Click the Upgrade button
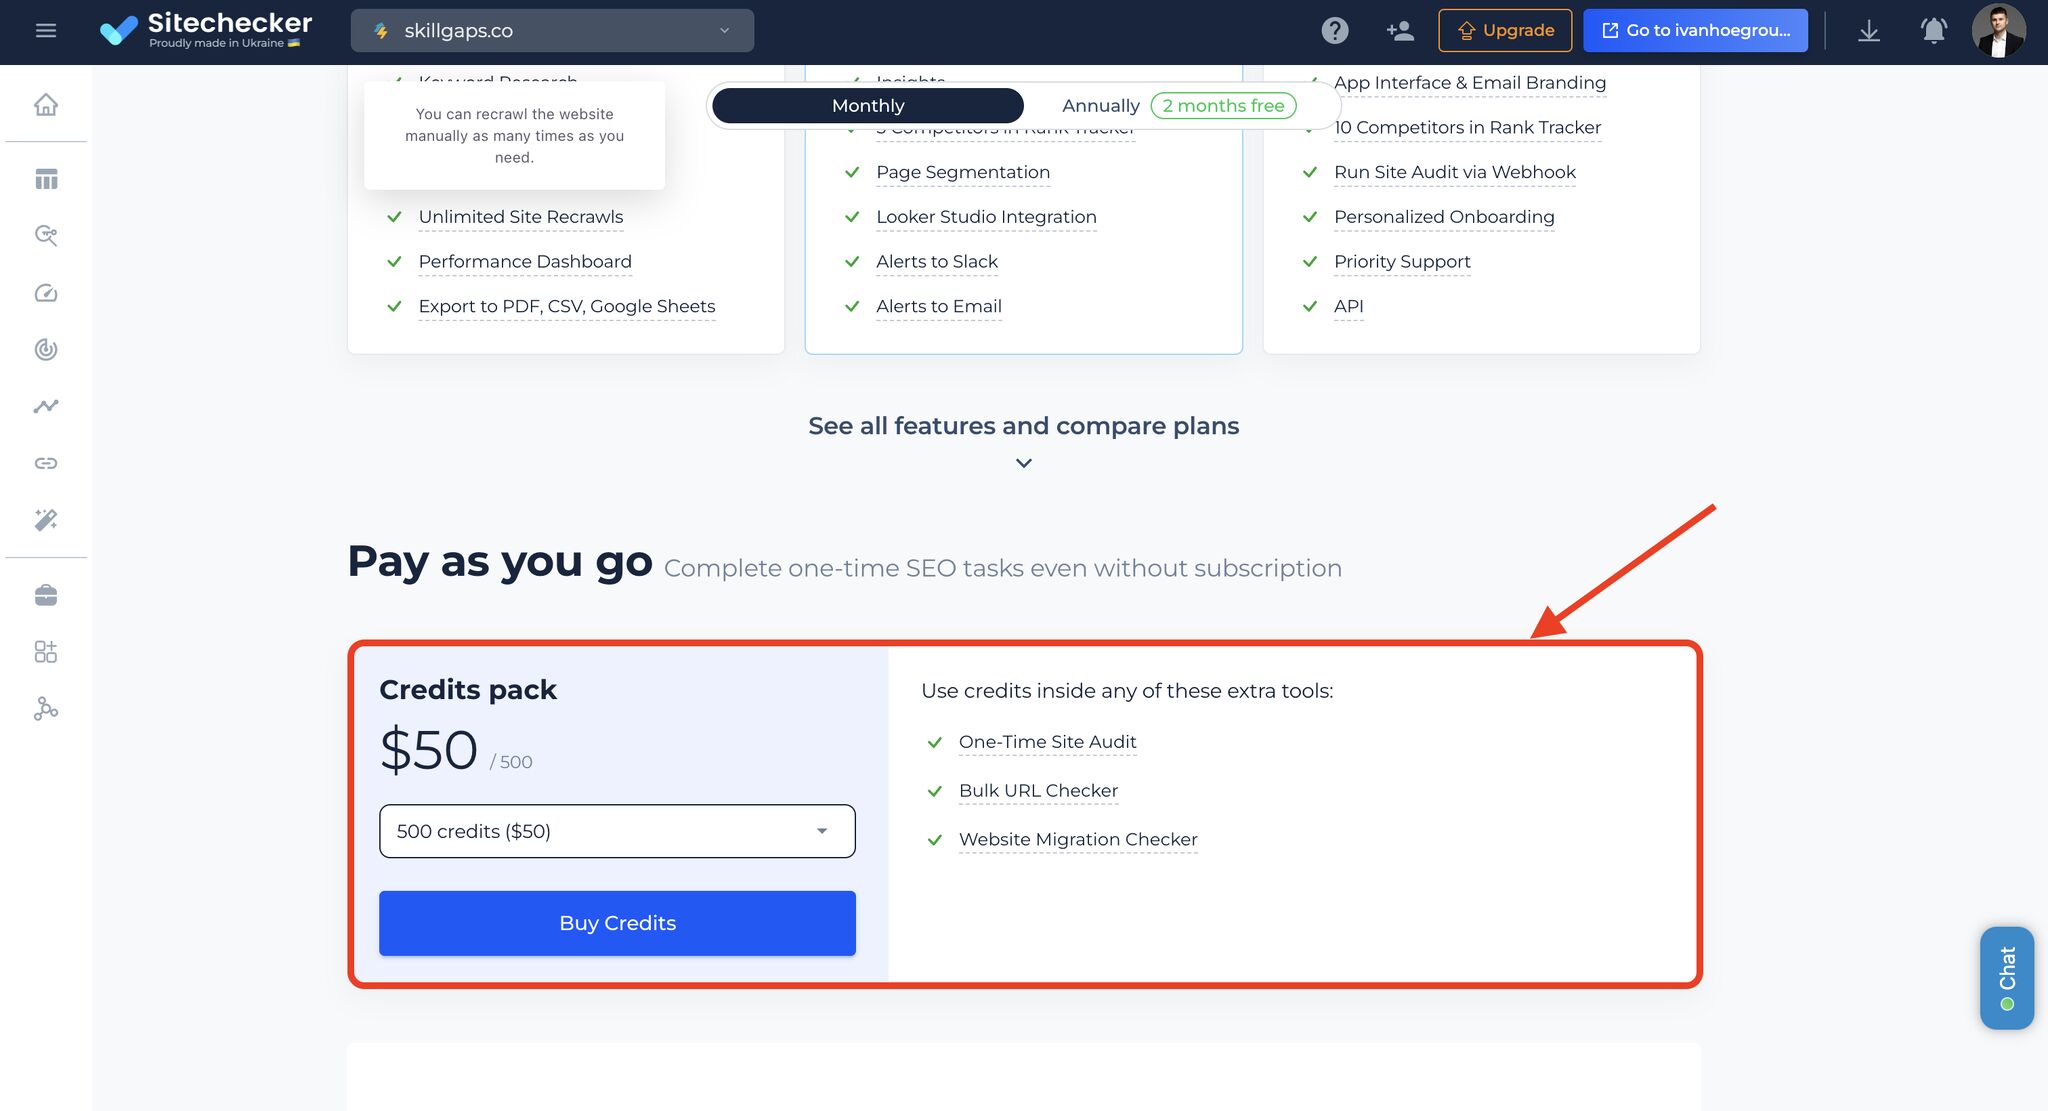Viewport: 2048px width, 1111px height. (x=1505, y=30)
